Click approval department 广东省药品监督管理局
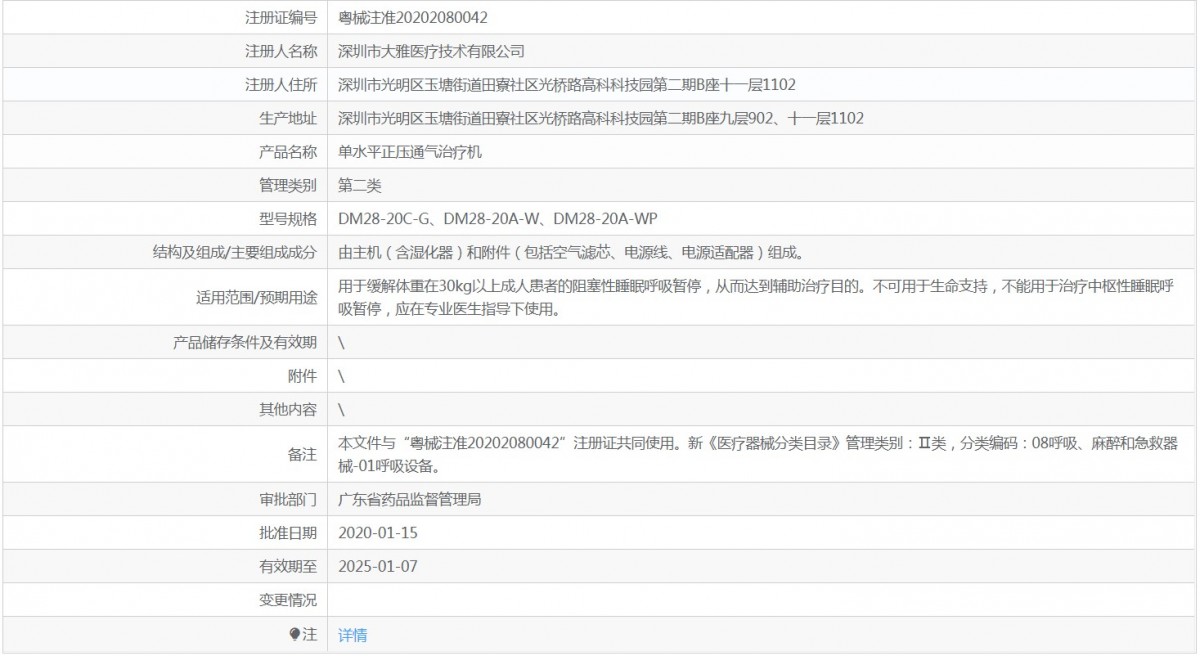Screen dimensions: 1200x656 410,499
